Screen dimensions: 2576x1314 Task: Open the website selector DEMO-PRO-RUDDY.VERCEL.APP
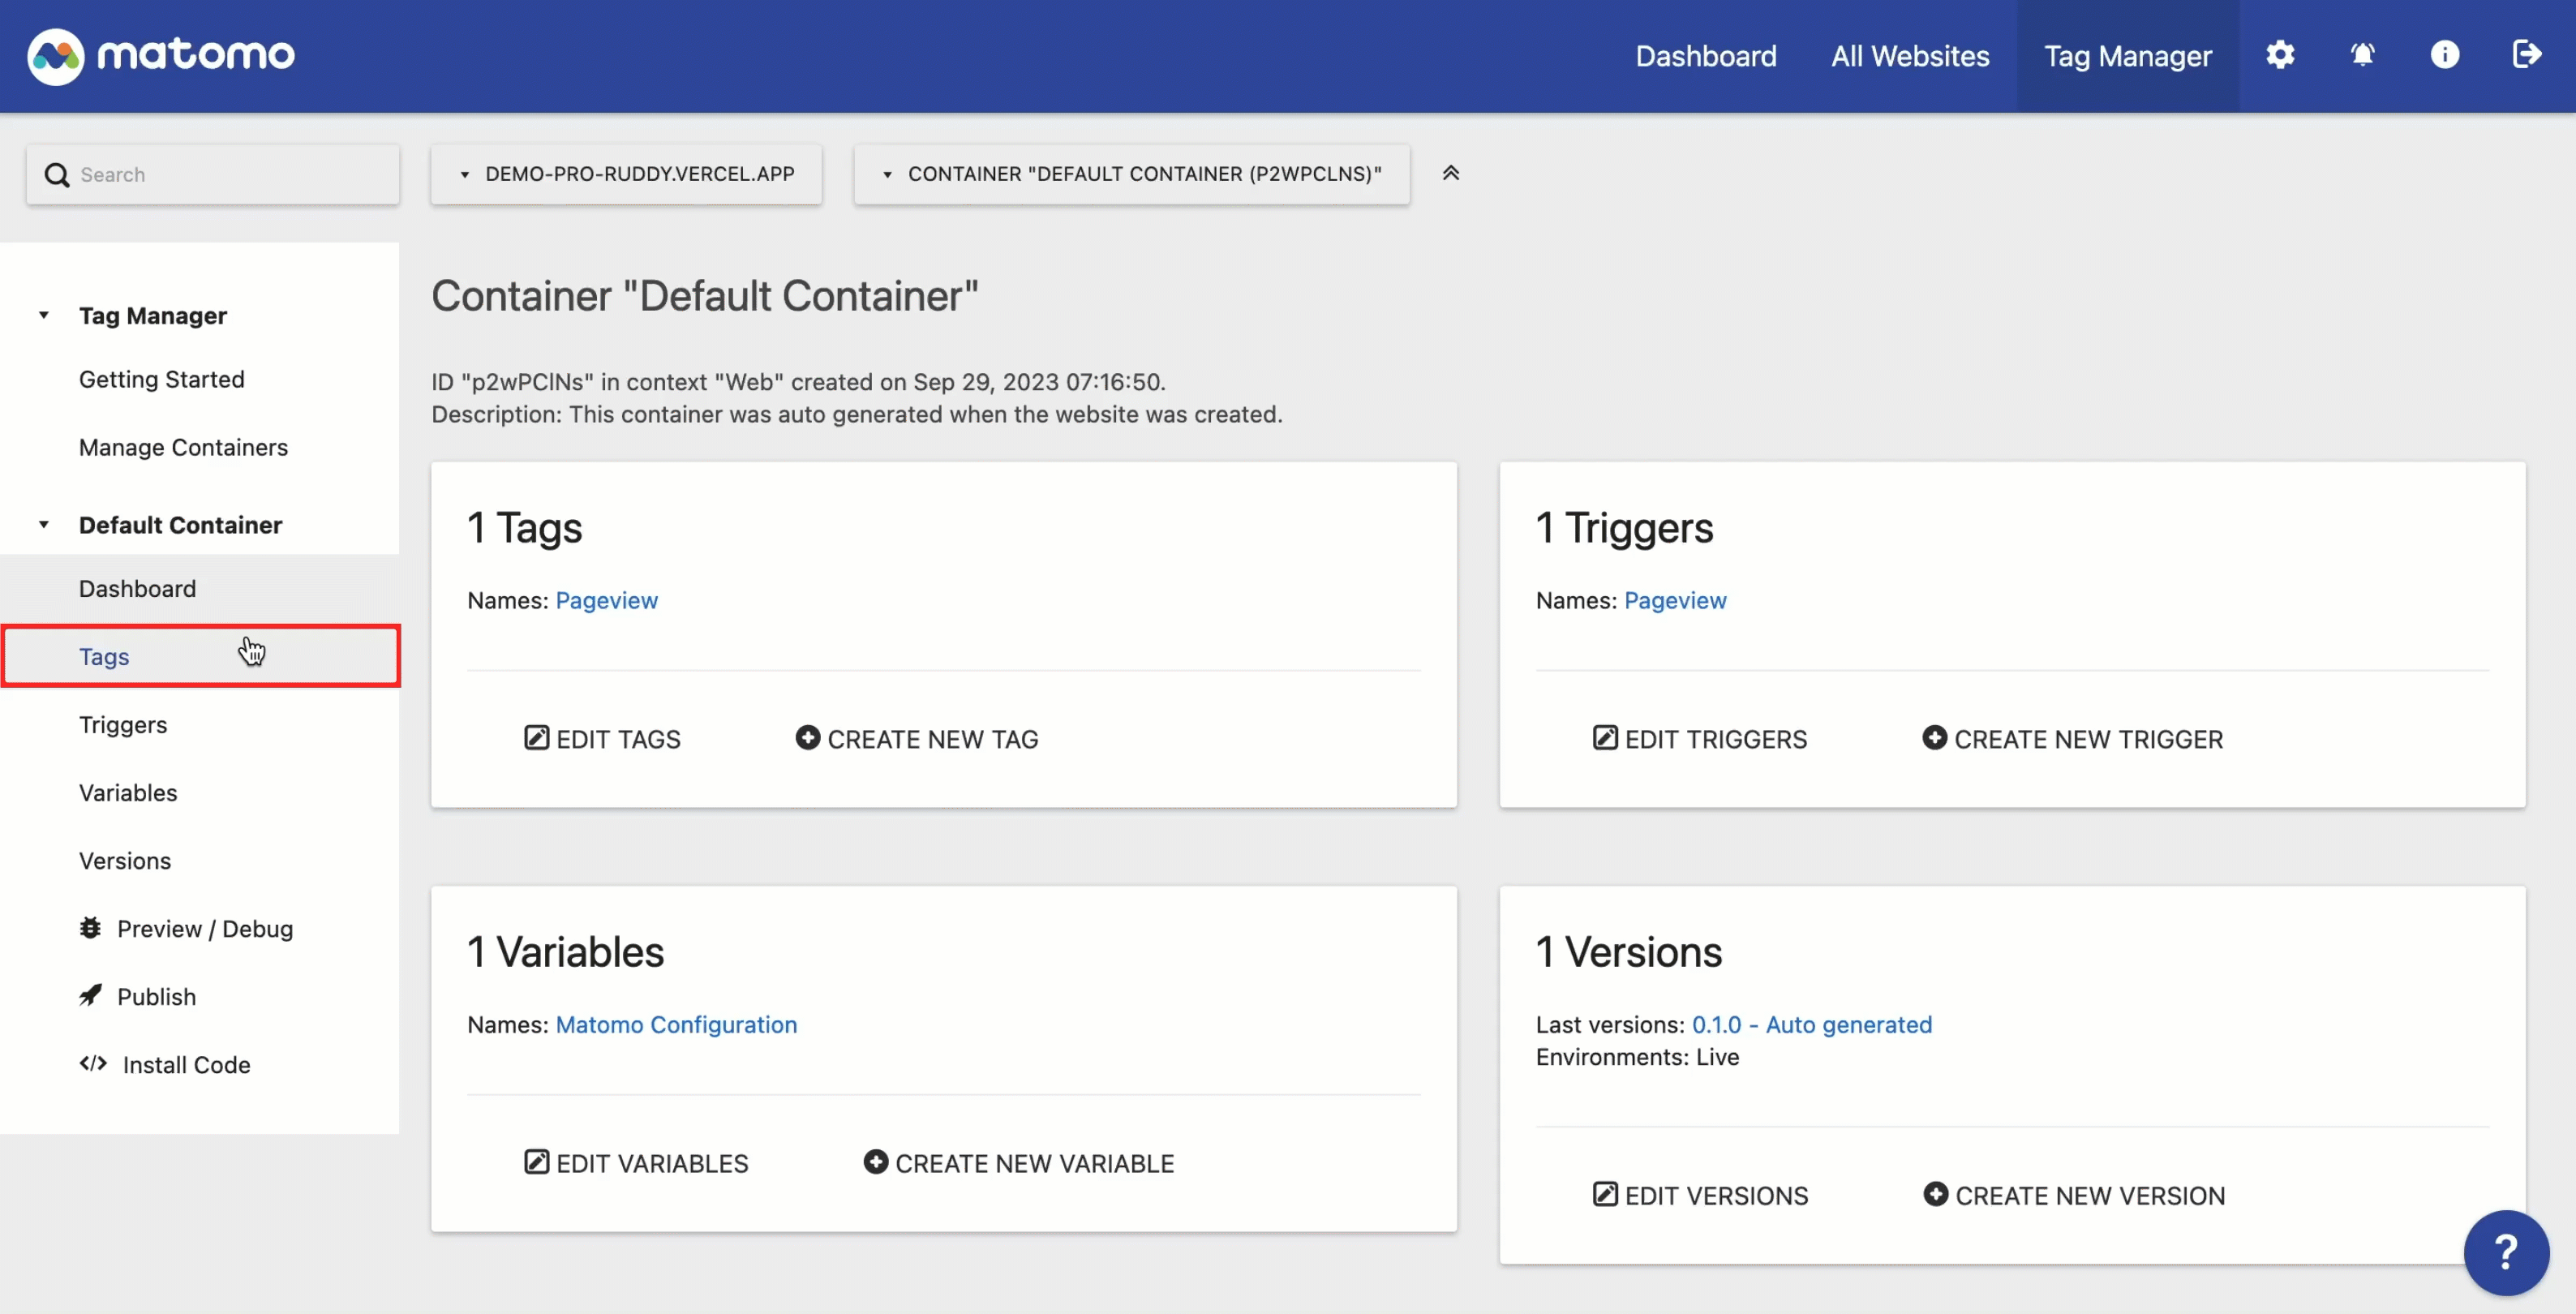pos(626,174)
